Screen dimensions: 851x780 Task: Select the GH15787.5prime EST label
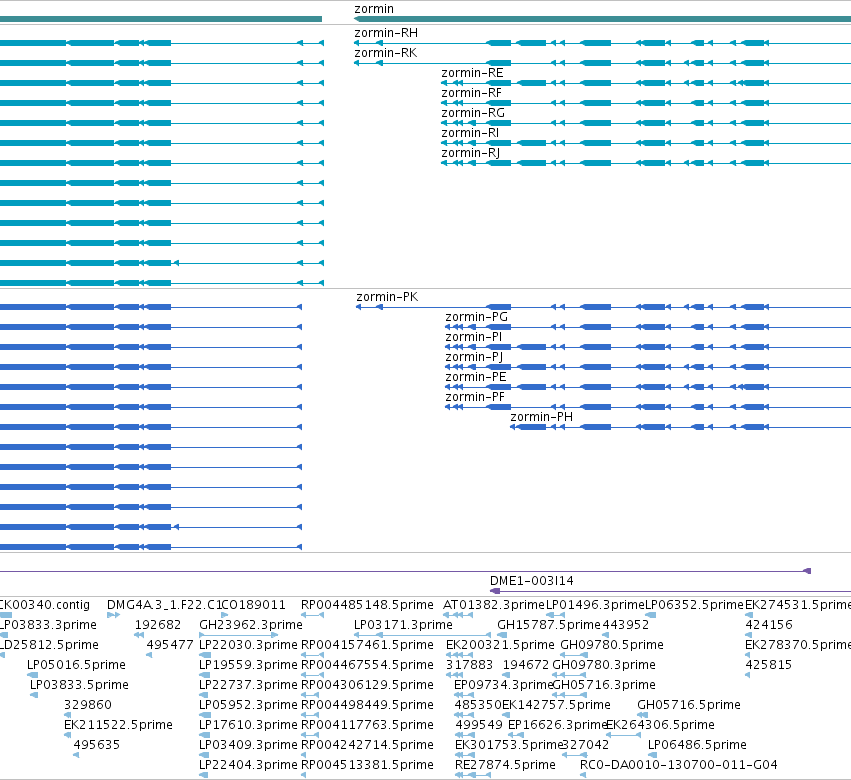tap(549, 625)
